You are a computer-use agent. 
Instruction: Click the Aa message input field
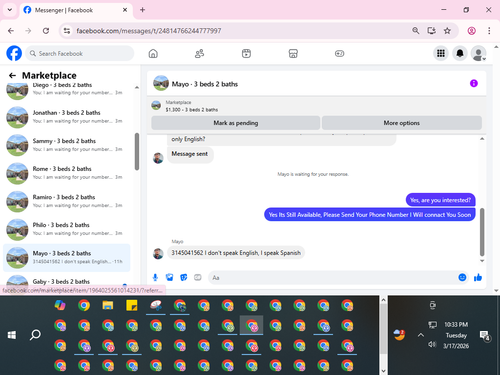(333, 277)
